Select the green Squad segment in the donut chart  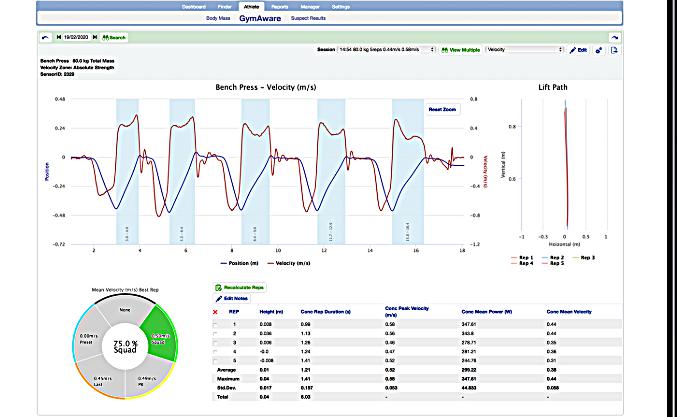tap(155, 322)
